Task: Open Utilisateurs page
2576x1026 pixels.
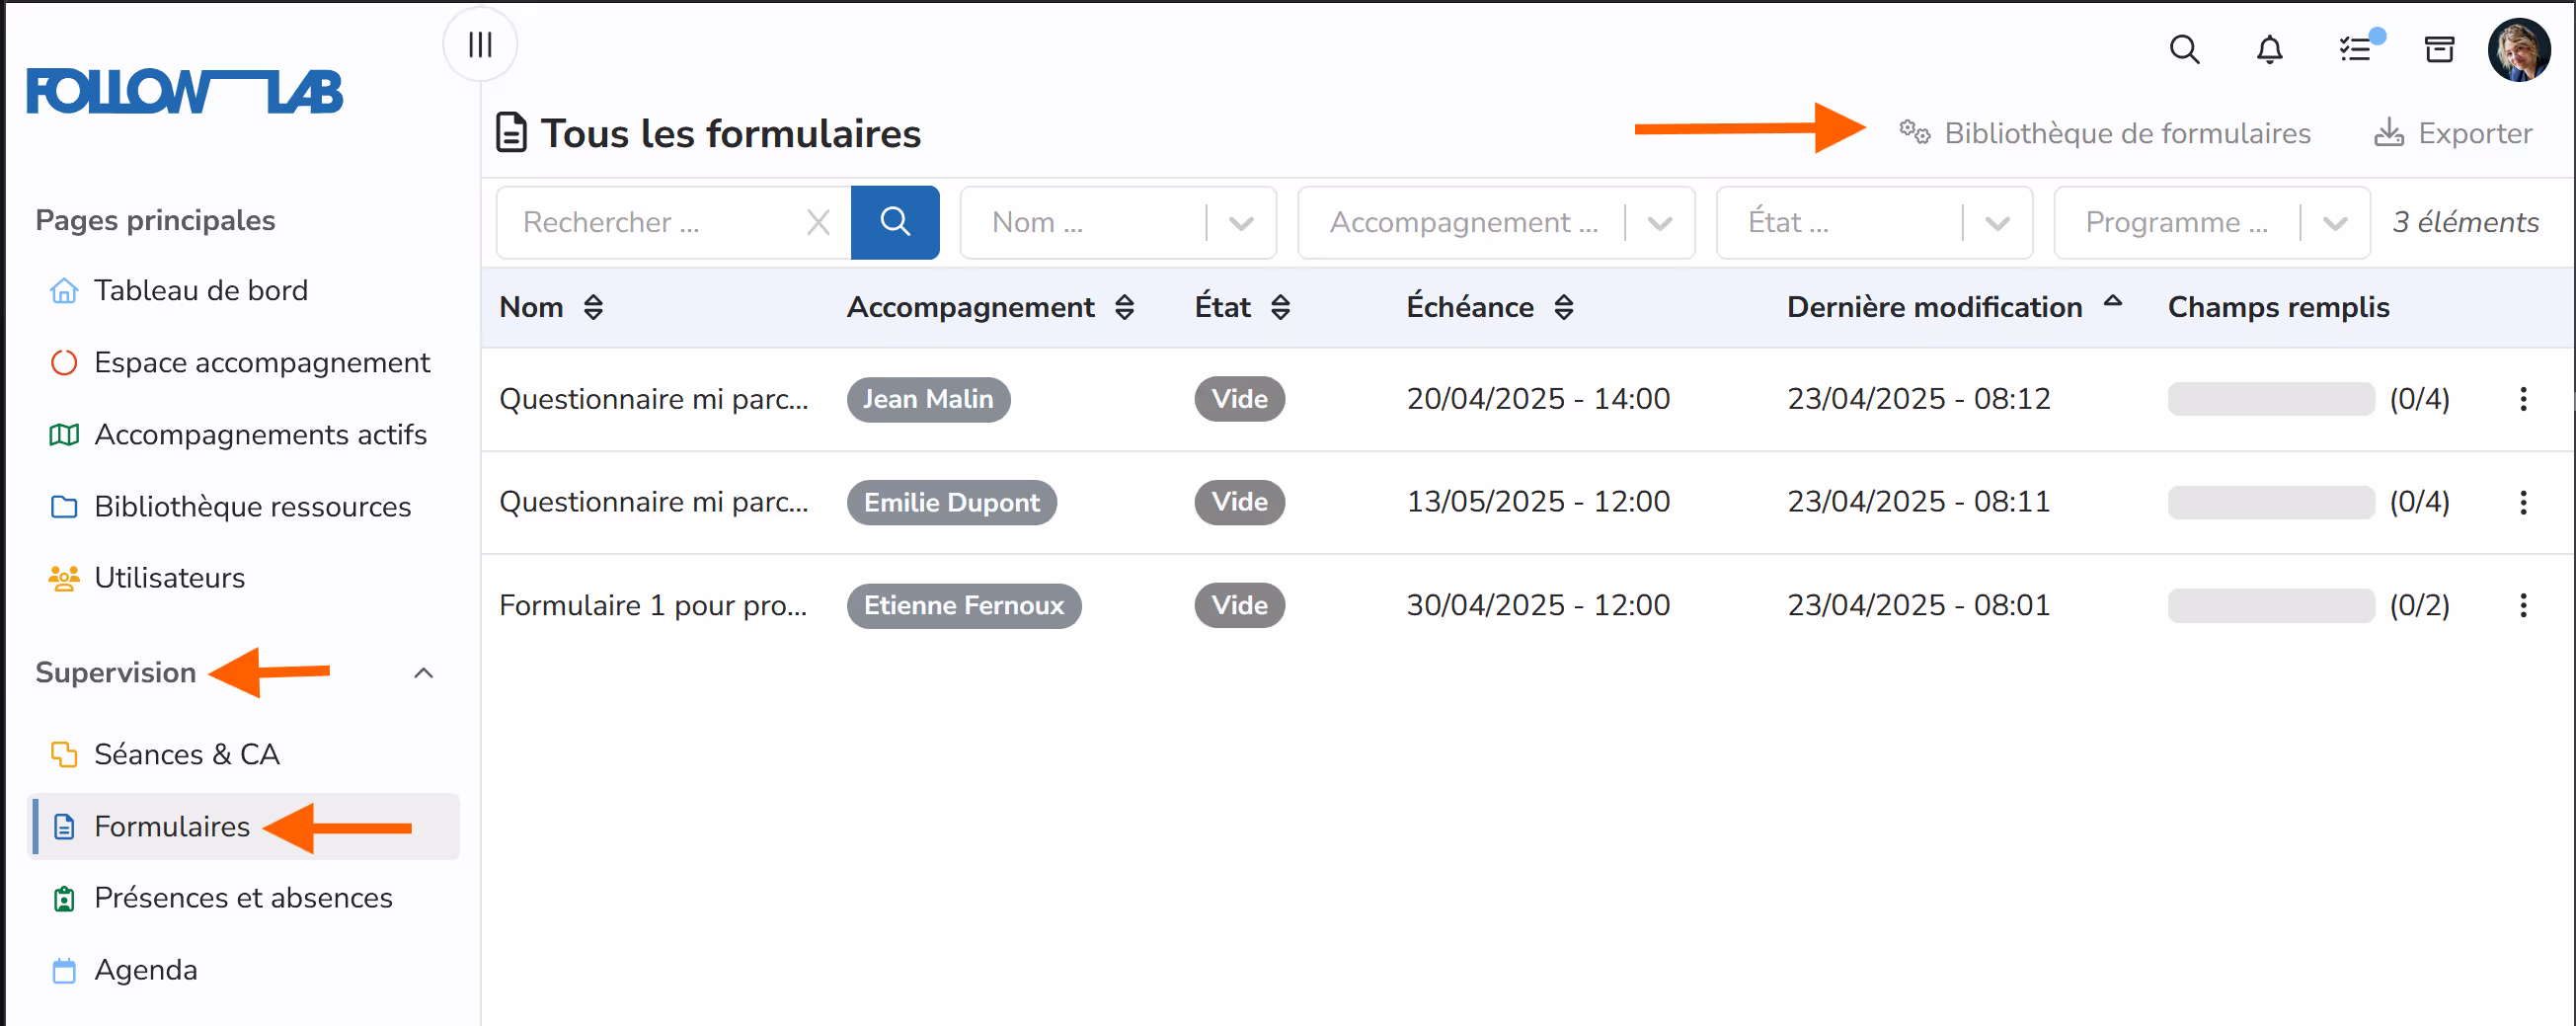Action: (x=169, y=578)
